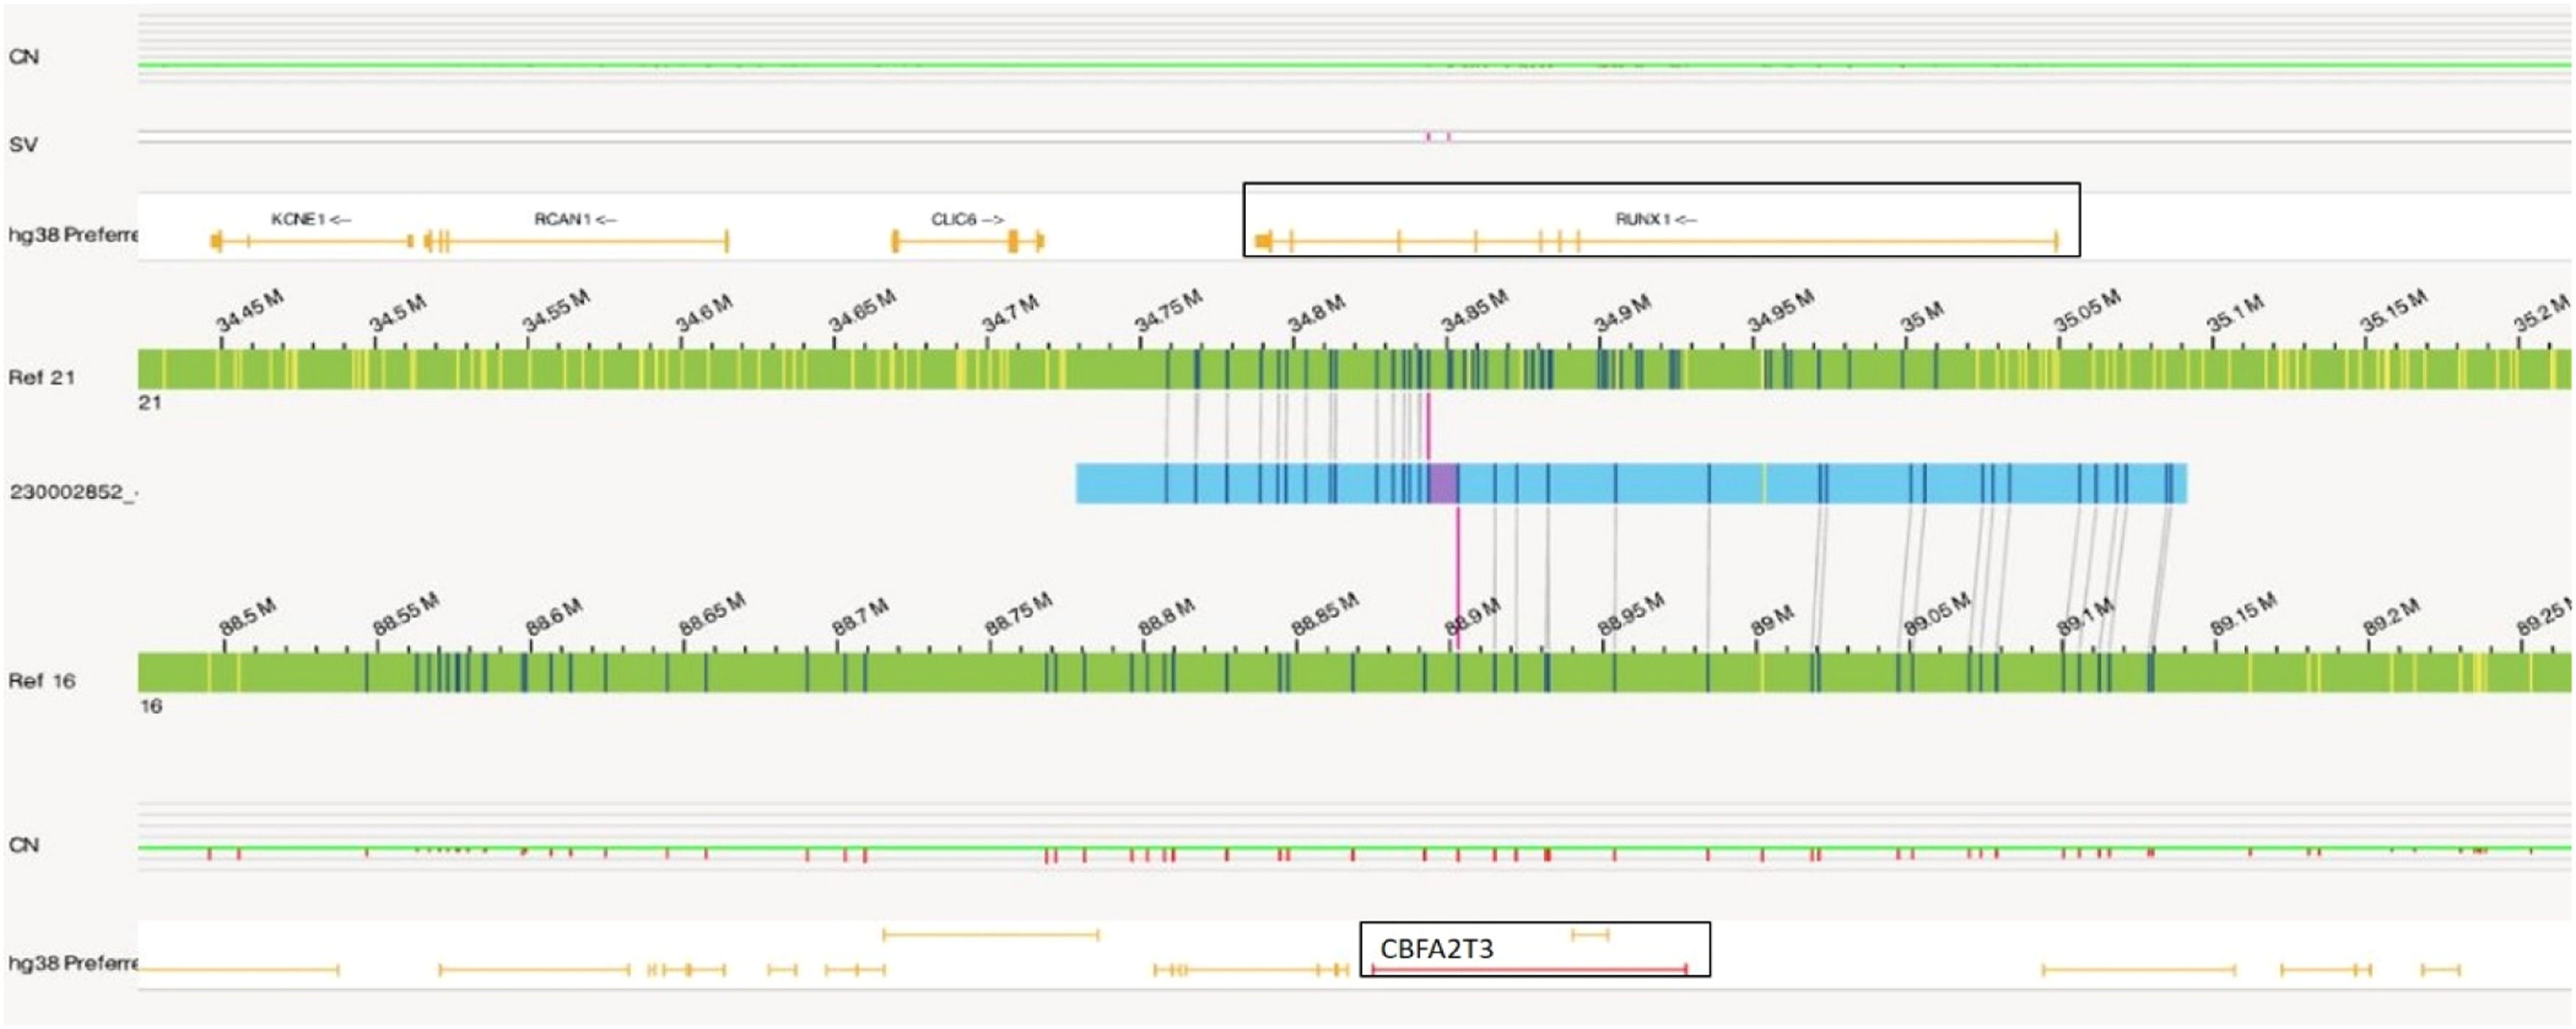The height and width of the screenshot is (1029, 2576).
Task: Select the top CN track label
Action: click(x=24, y=57)
